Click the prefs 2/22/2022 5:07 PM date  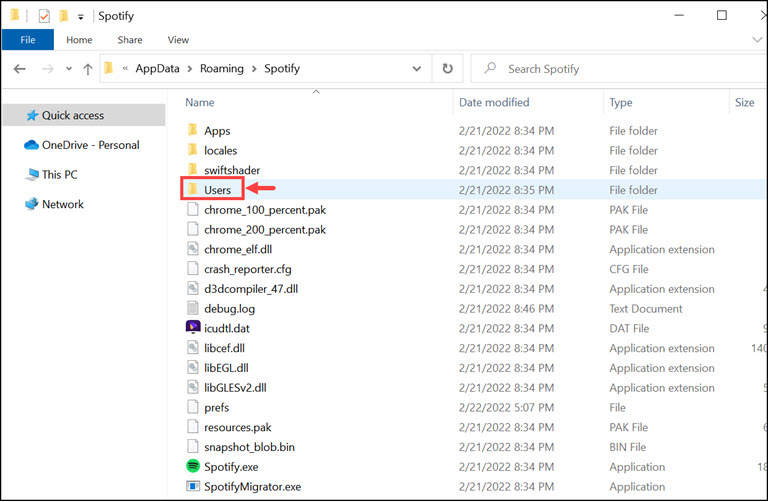506,407
